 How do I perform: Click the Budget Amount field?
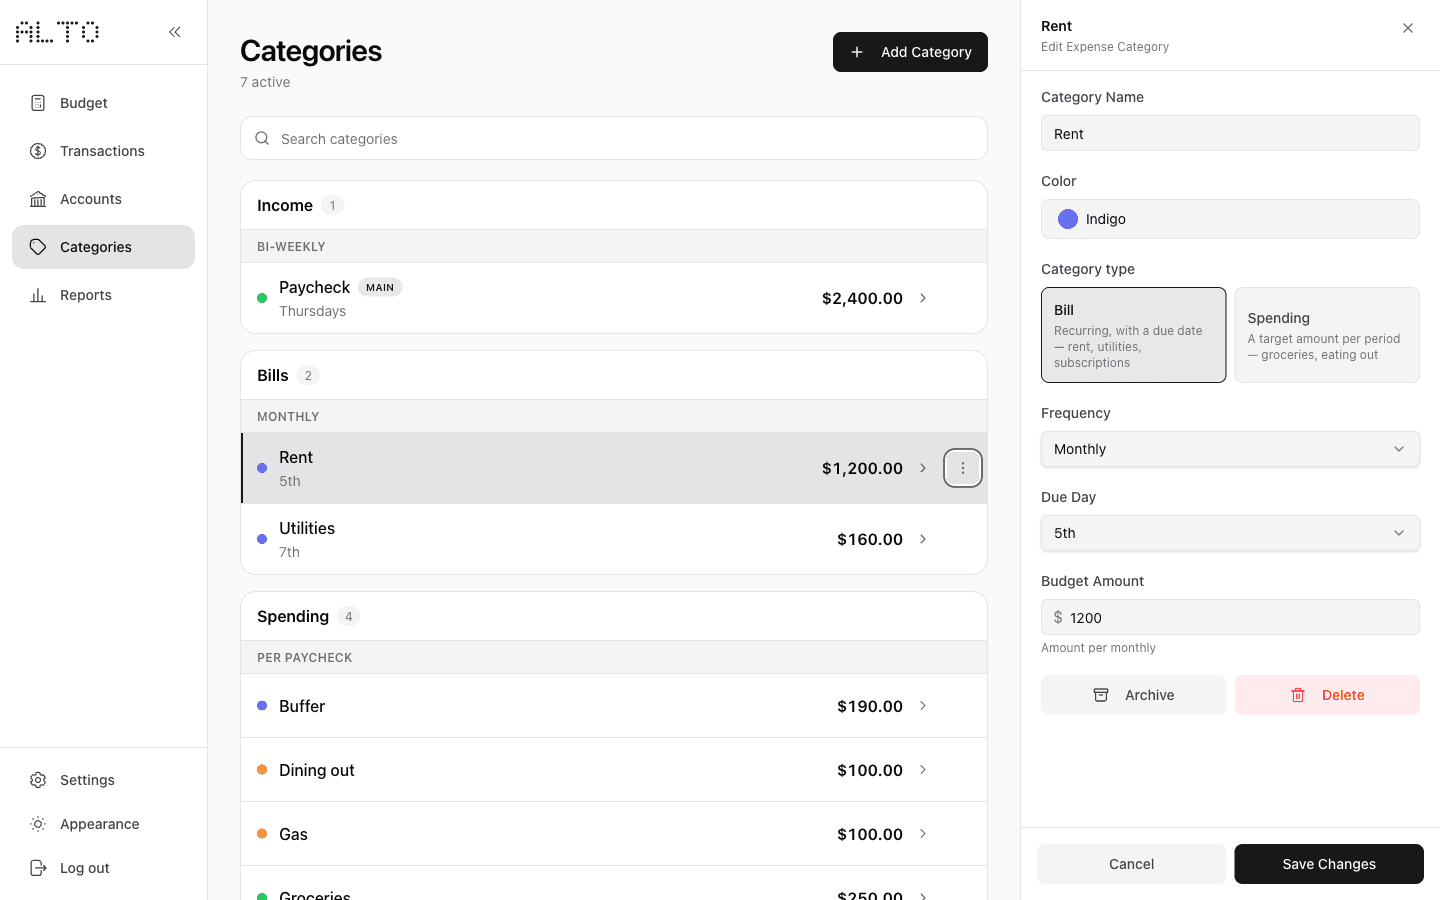(1230, 617)
